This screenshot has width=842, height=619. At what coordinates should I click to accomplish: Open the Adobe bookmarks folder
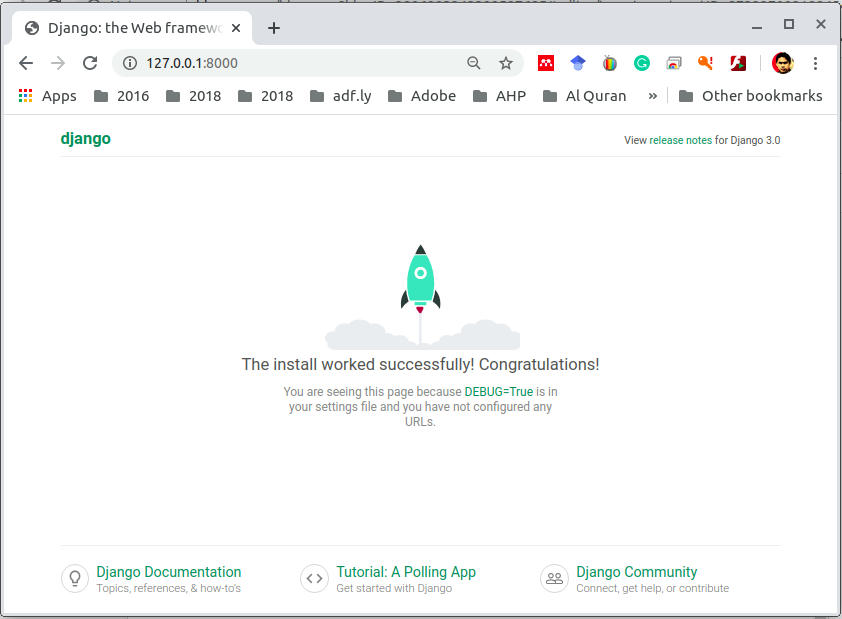click(x=422, y=96)
